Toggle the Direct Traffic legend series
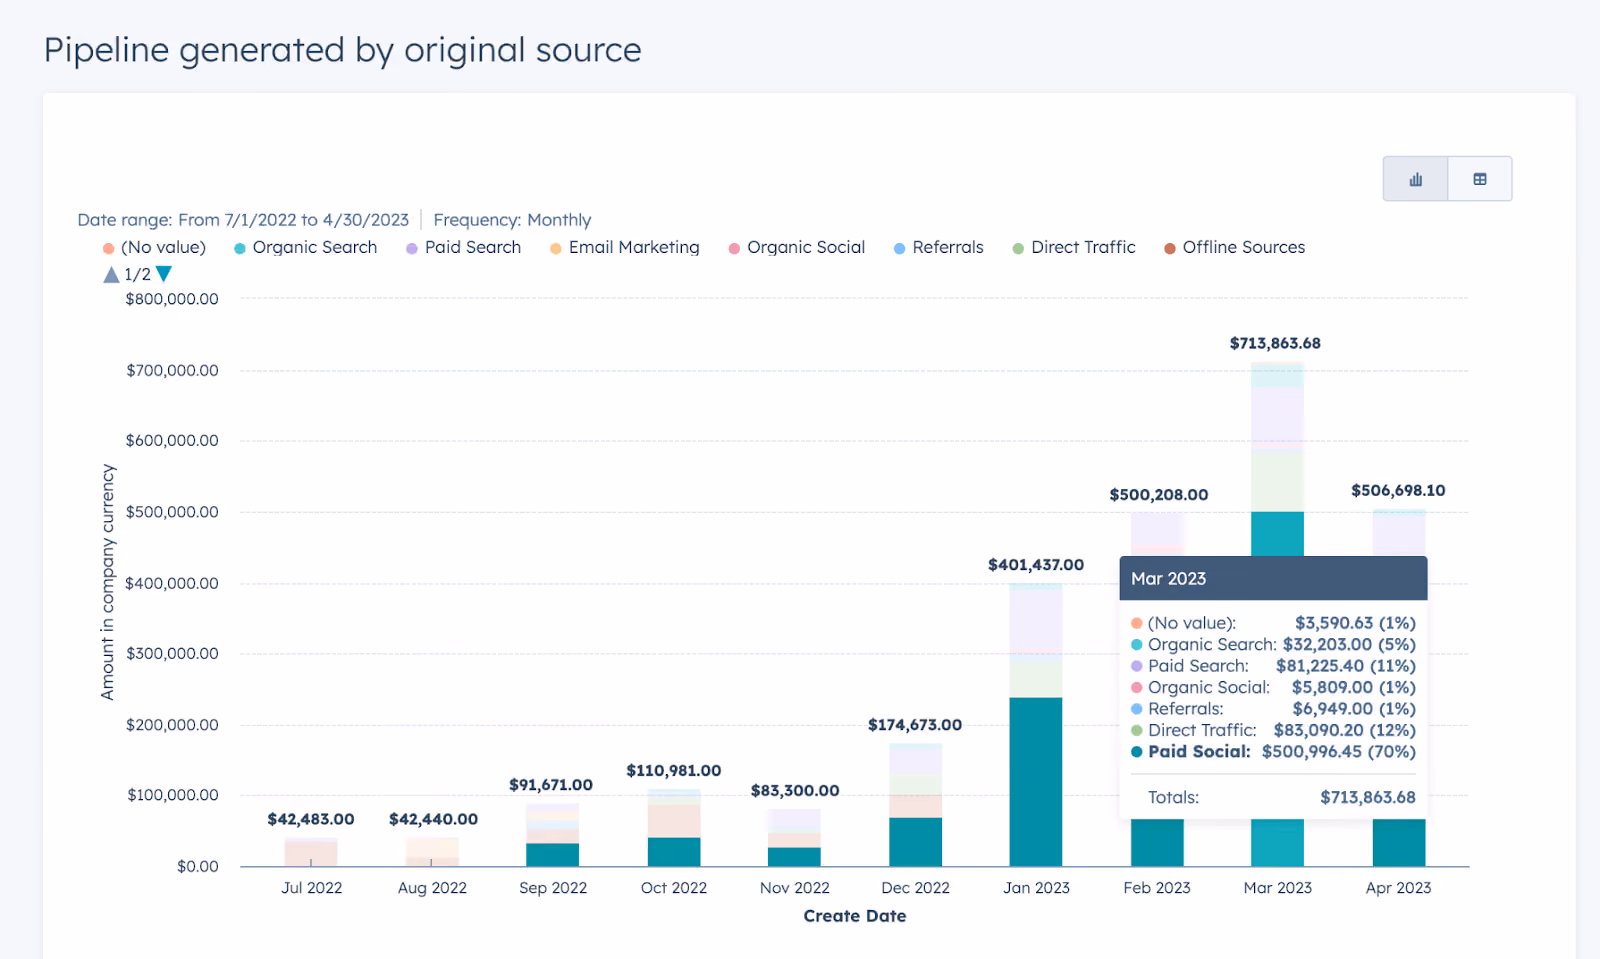 click(1074, 248)
